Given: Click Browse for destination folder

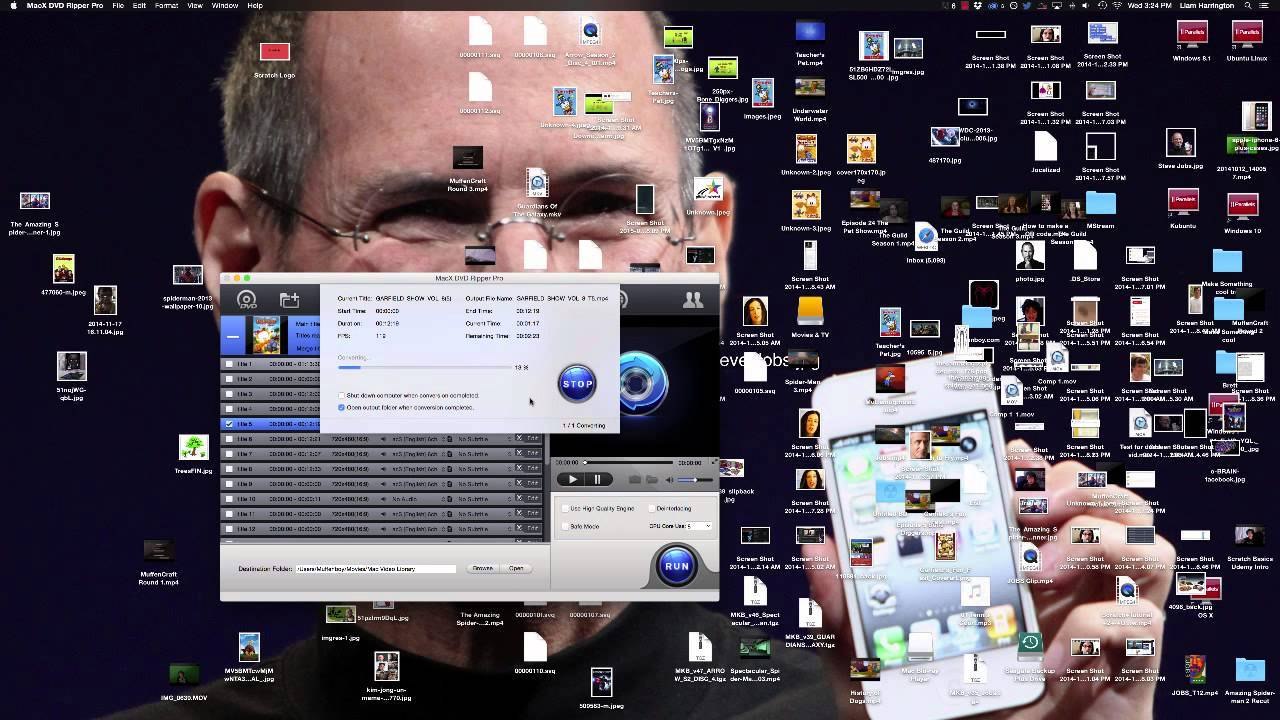Looking at the screenshot, I should pos(483,568).
